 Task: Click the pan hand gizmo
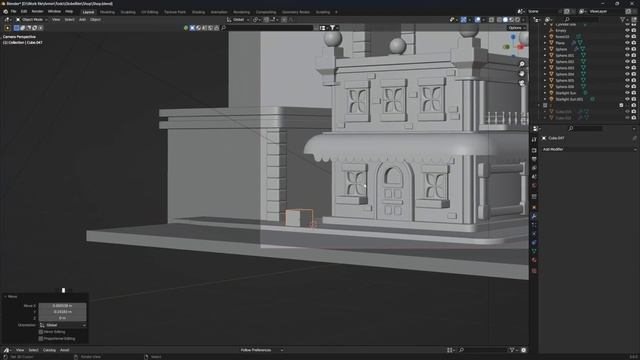pos(522,73)
